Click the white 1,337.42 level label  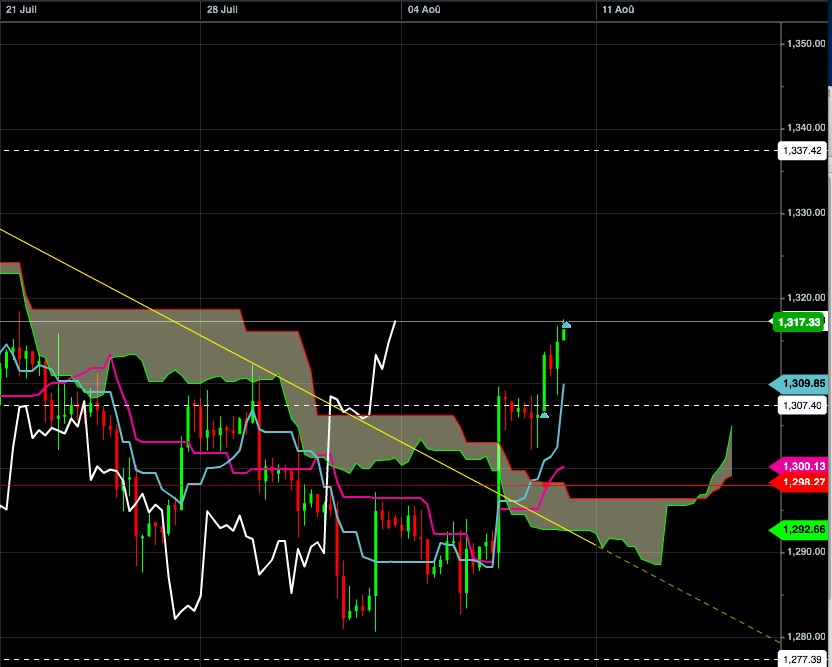[x=802, y=150]
